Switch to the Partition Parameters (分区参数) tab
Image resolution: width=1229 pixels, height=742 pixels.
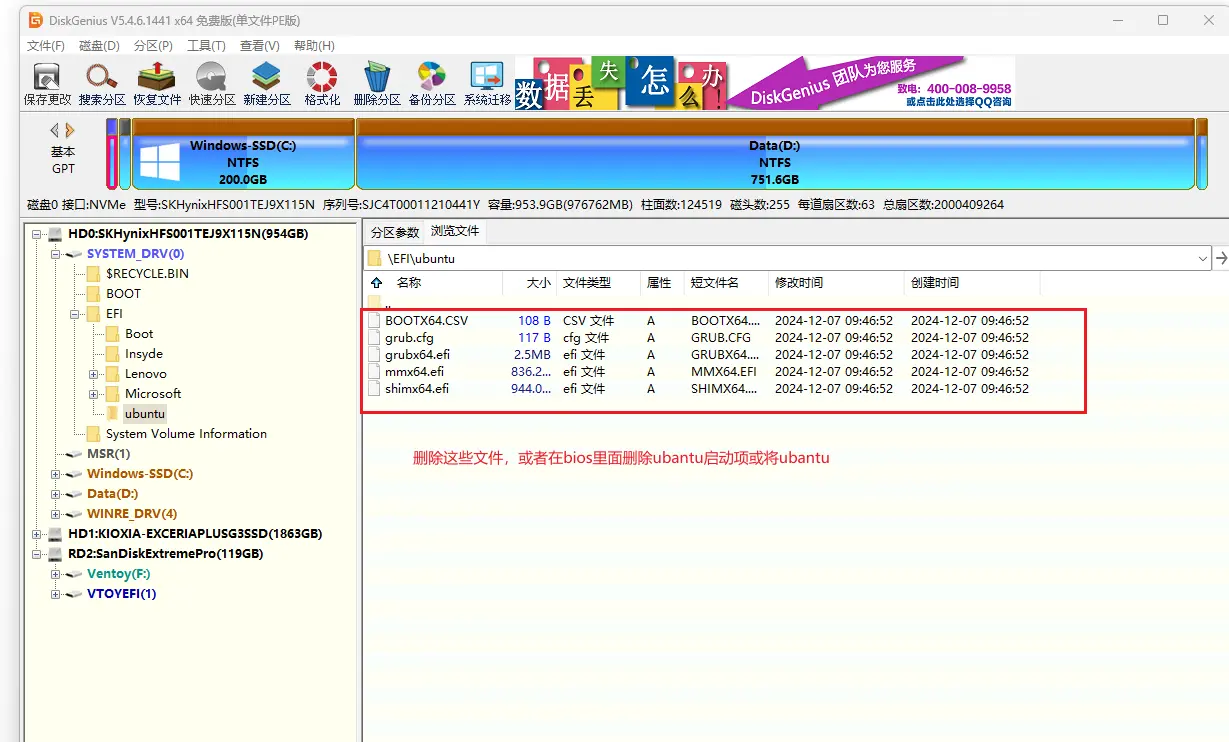pos(395,232)
